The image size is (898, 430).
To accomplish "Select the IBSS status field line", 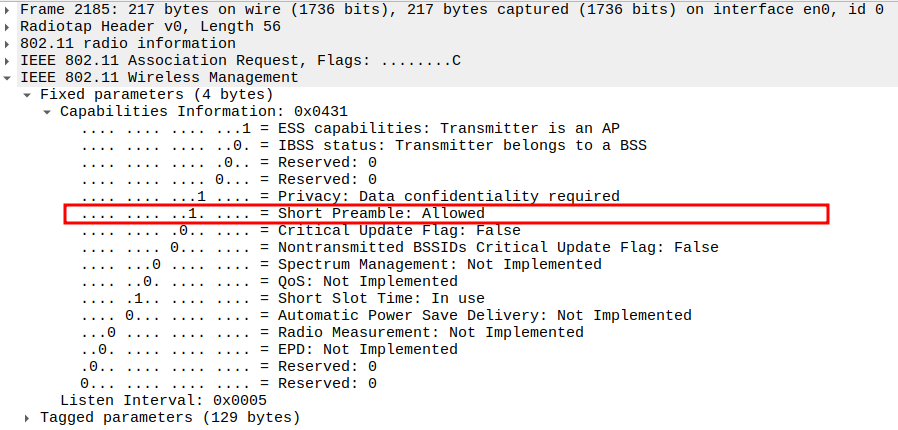I will tap(461, 145).
